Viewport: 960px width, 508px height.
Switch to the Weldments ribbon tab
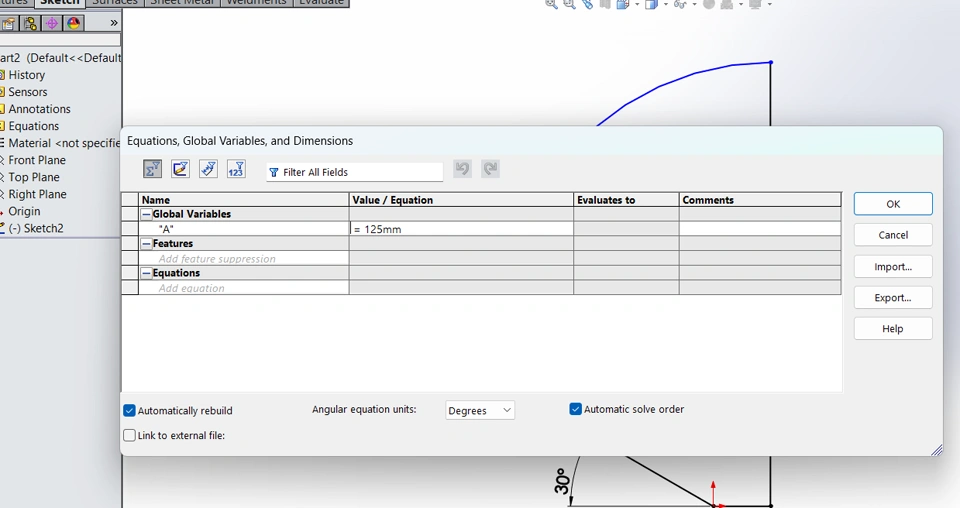(x=256, y=3)
